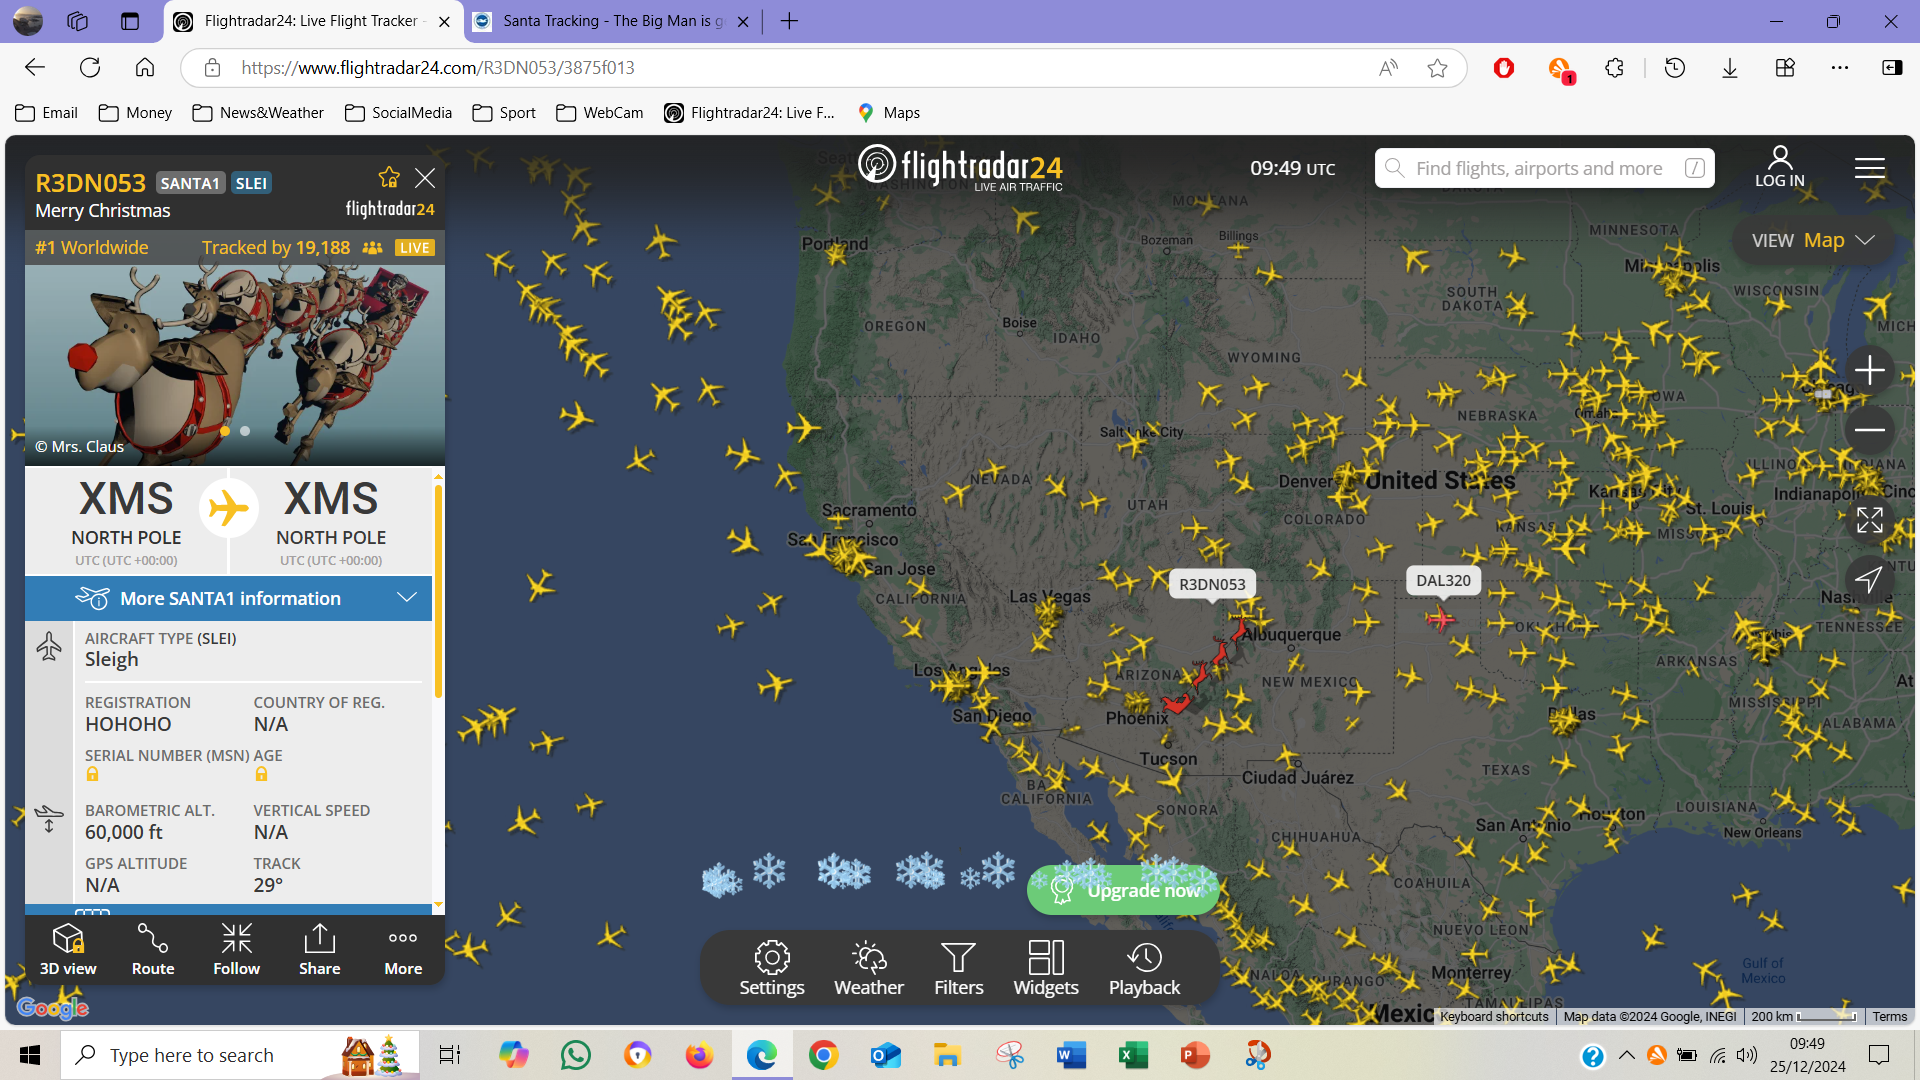Open Maps bookmark

tap(889, 113)
